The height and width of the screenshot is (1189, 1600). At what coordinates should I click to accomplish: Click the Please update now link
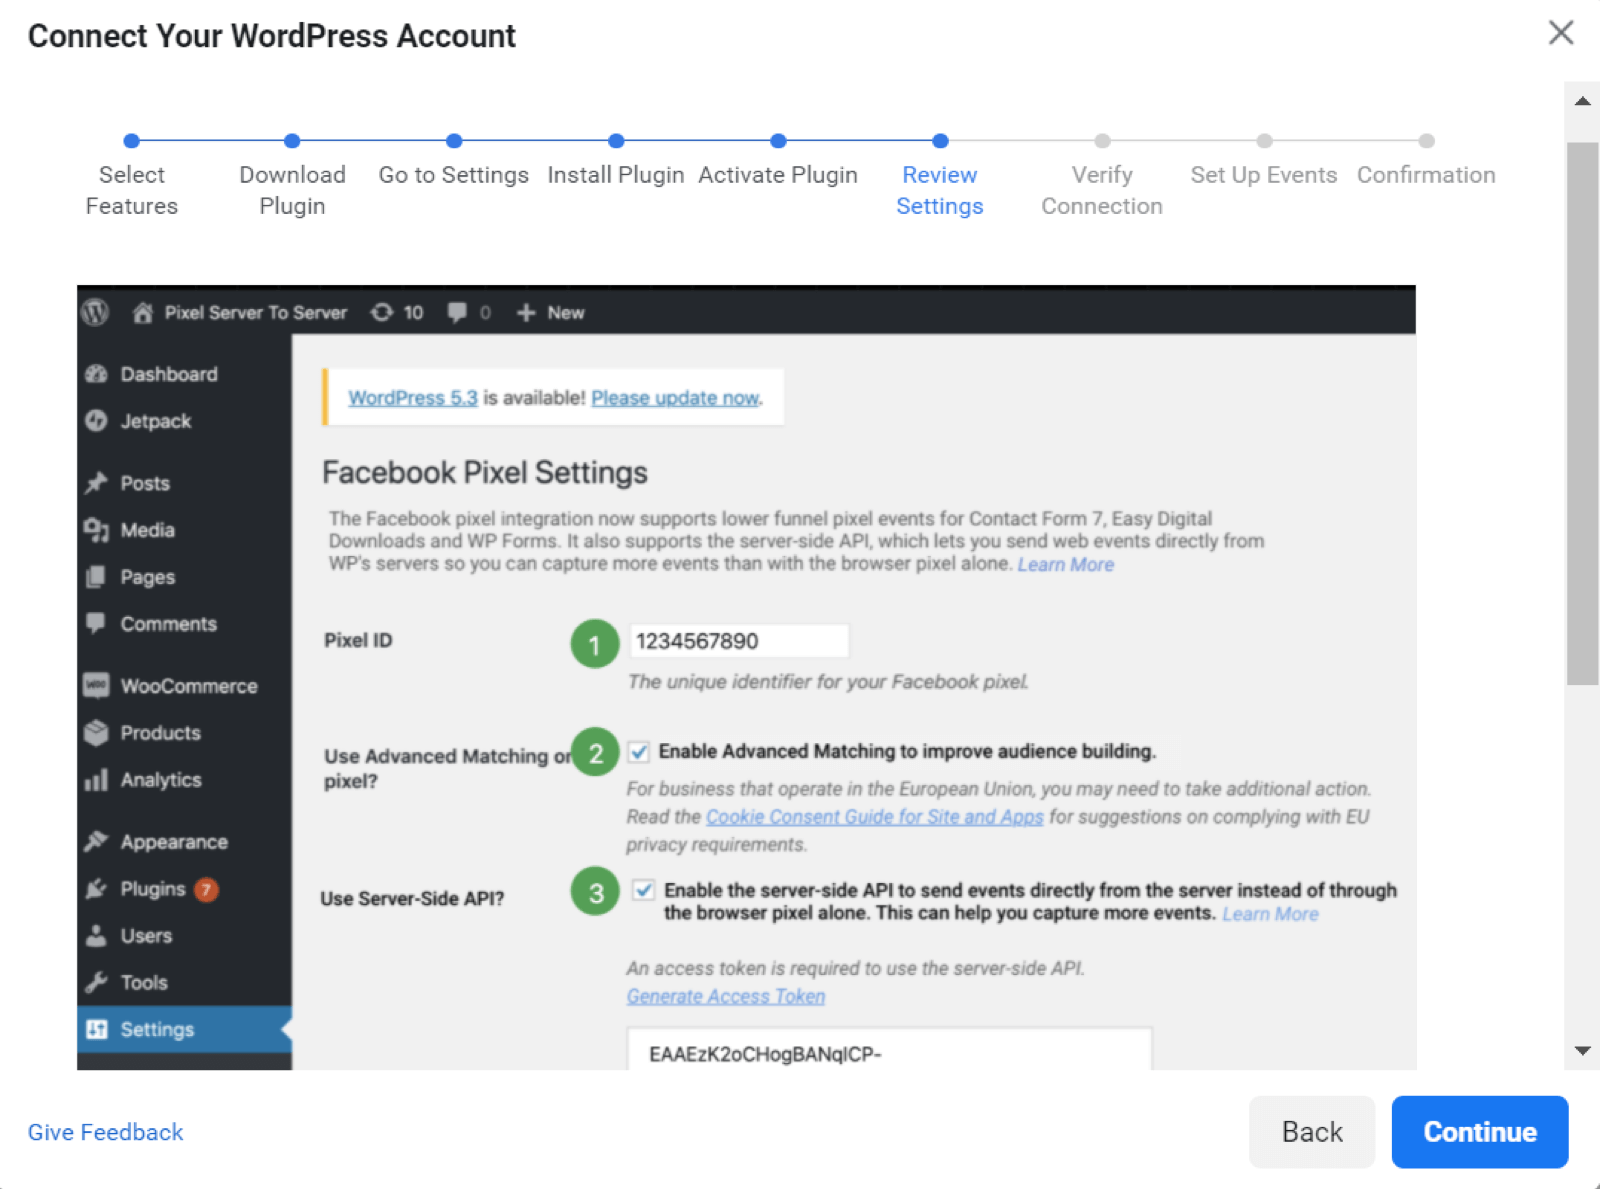coord(675,398)
